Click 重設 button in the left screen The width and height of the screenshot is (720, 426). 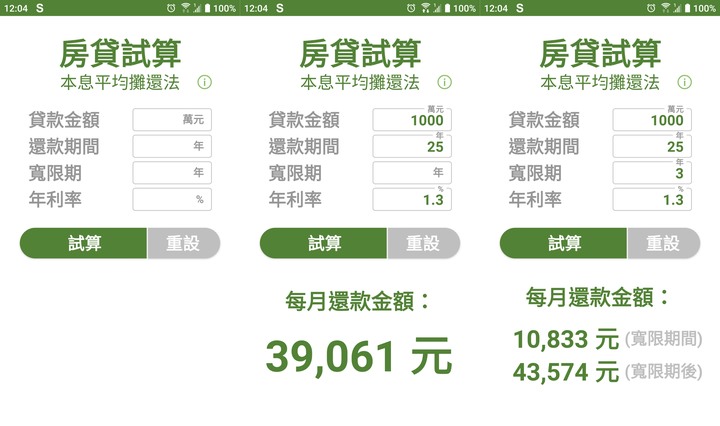coord(184,243)
